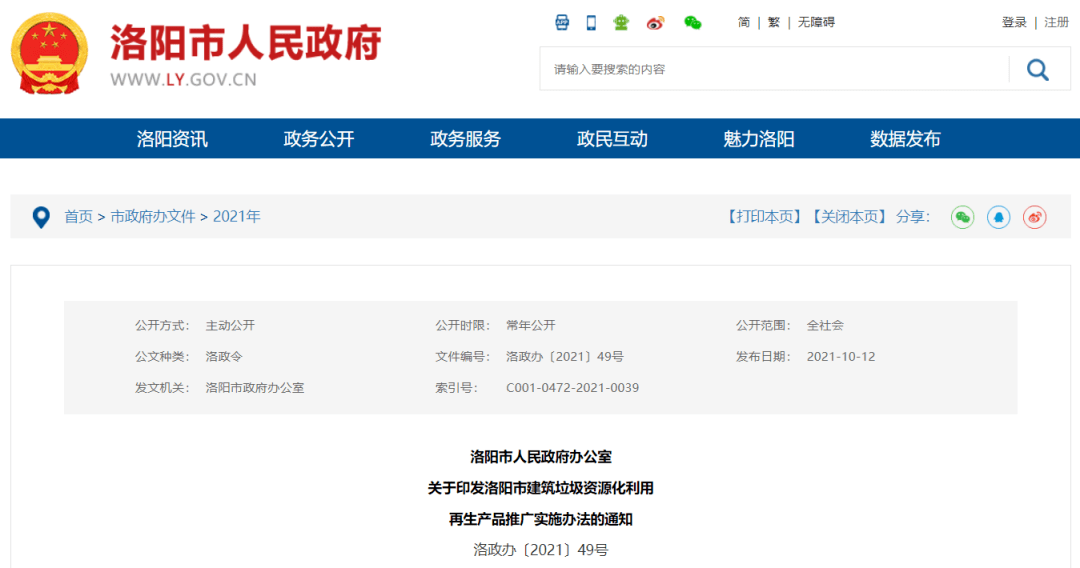Click the magnifying glass search button
1080x568 pixels.
pos(1038,69)
